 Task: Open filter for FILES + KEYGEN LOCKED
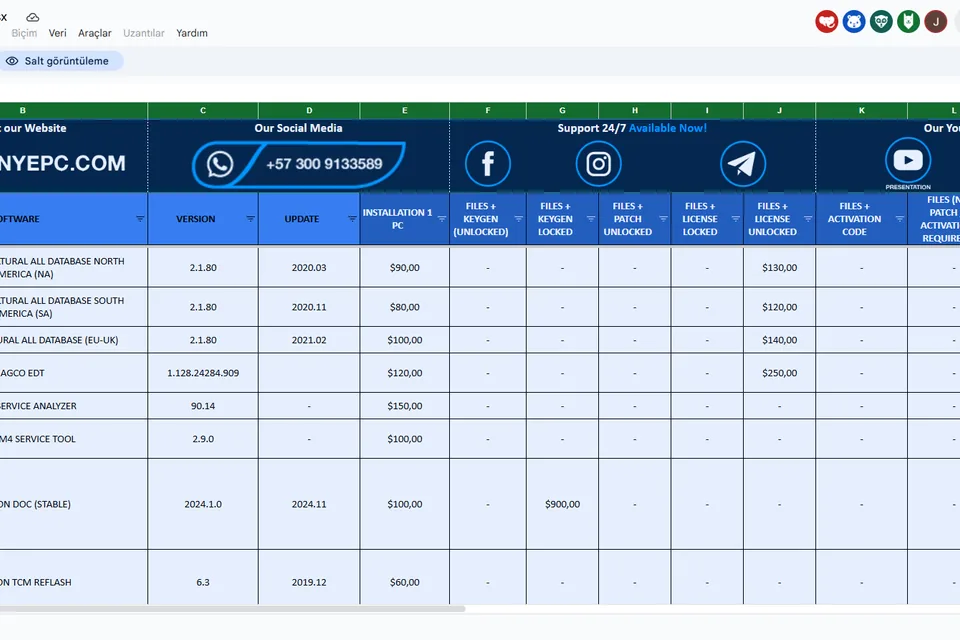(591, 219)
